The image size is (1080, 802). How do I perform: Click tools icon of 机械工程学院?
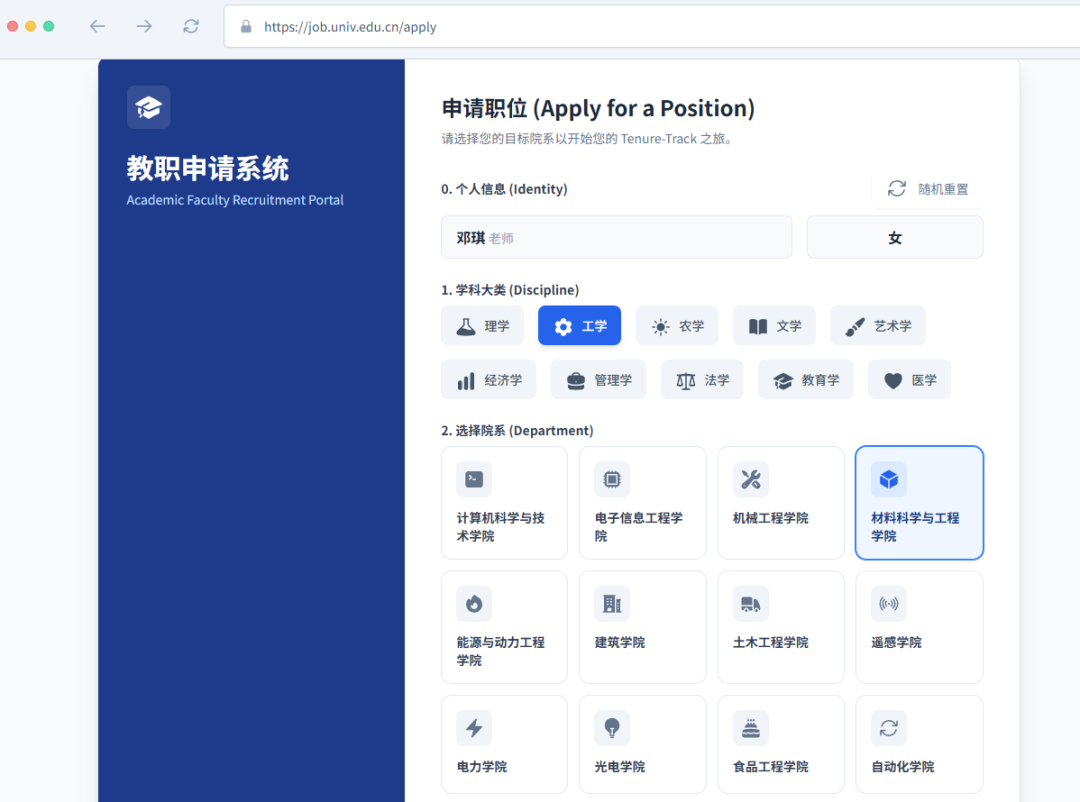click(751, 479)
